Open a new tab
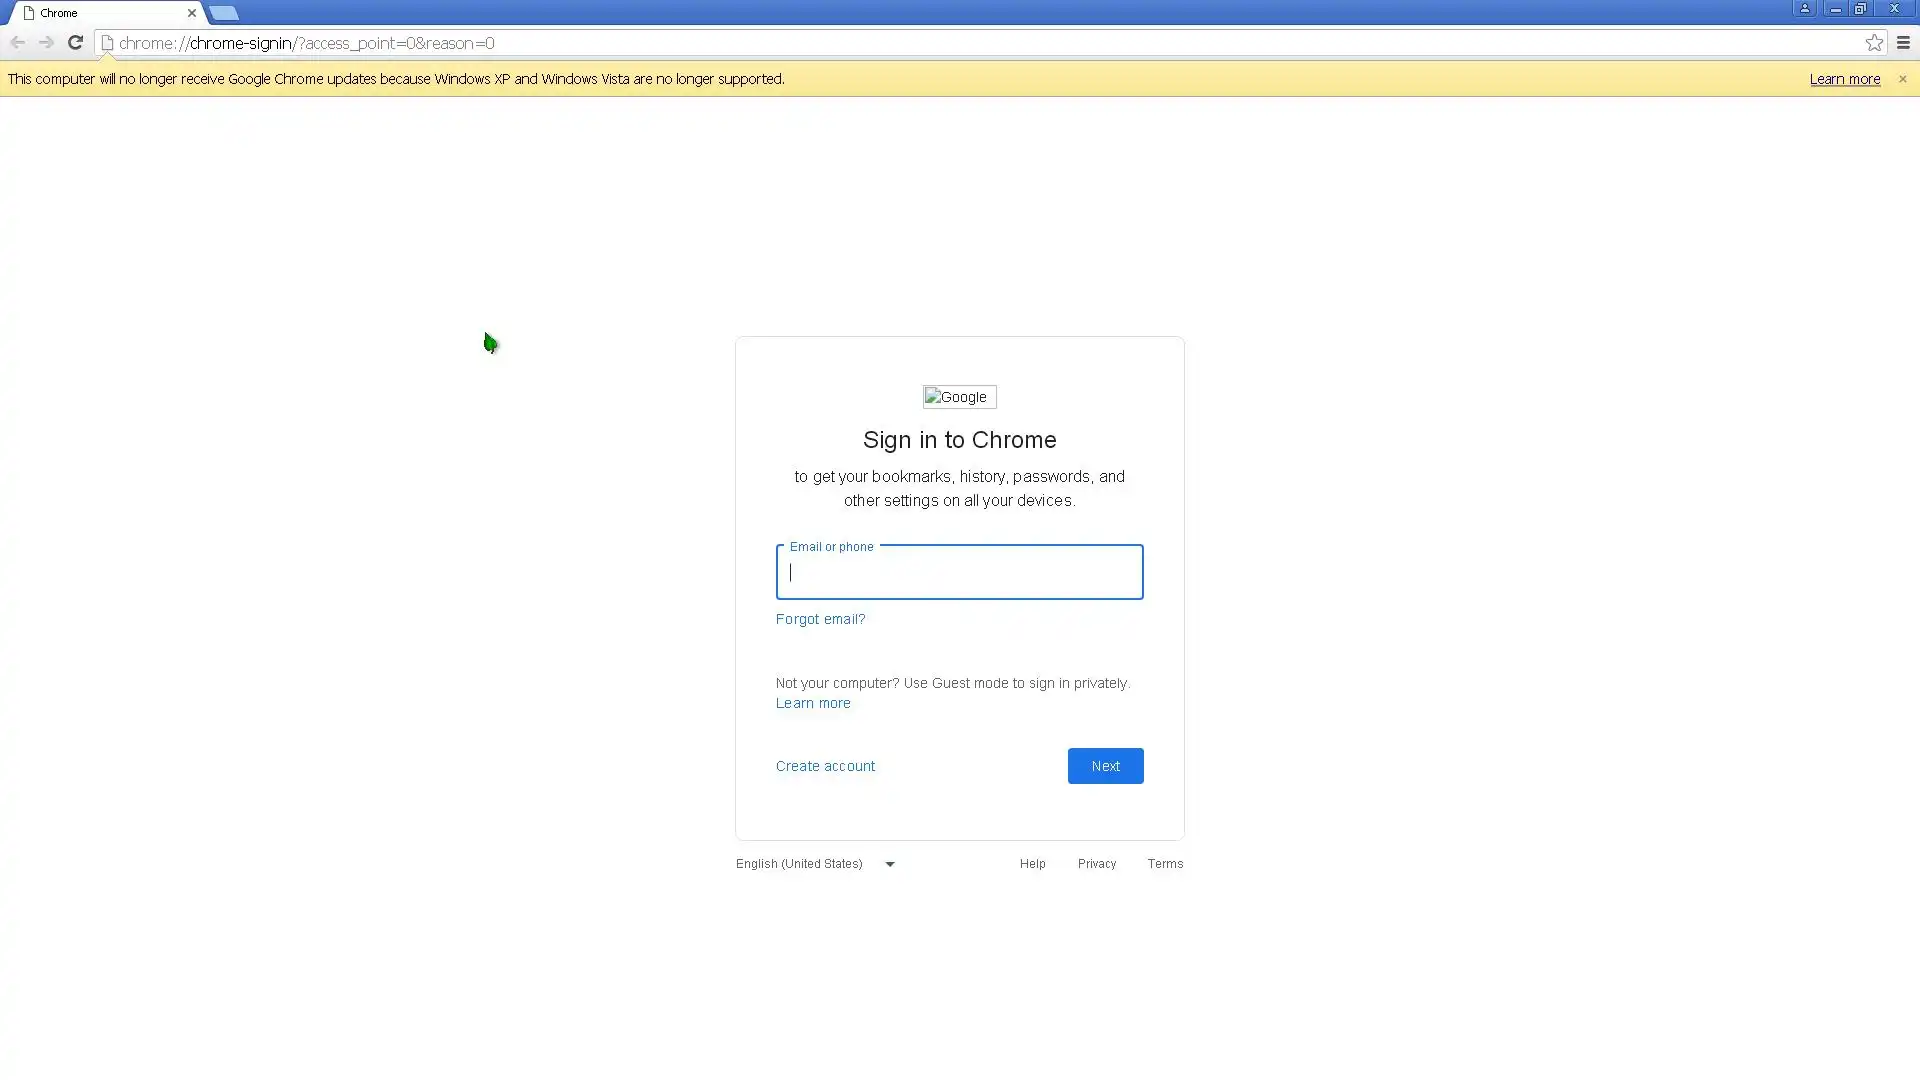1920x1080 pixels. (x=224, y=13)
